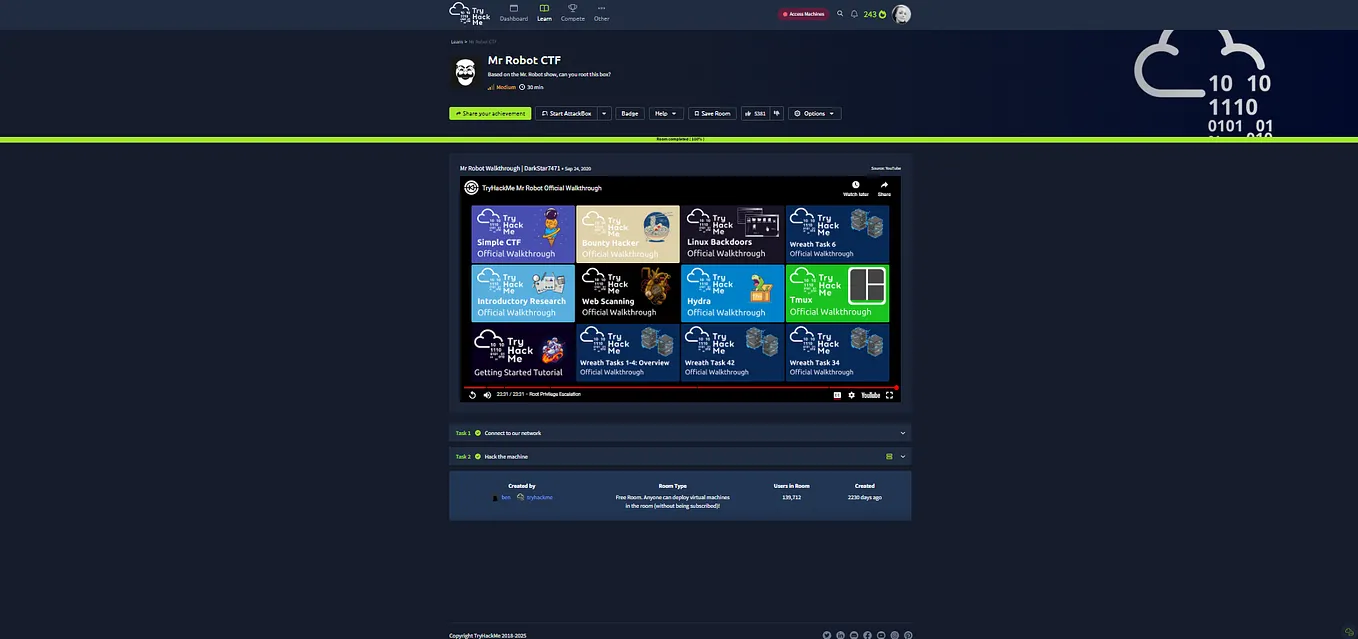Open video settings with the gear icon
1358x639 pixels.
coord(852,394)
